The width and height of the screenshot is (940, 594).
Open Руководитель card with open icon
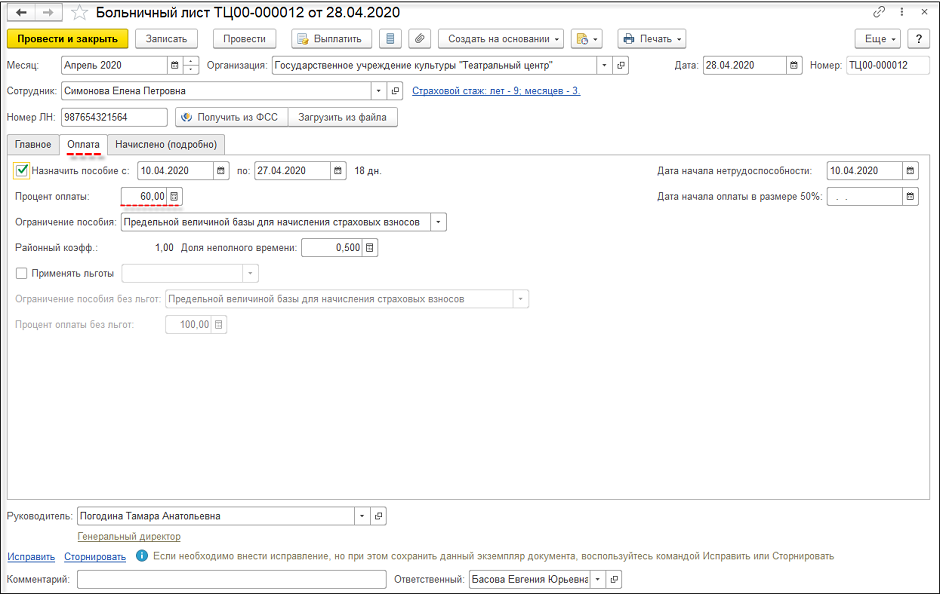(x=378, y=516)
